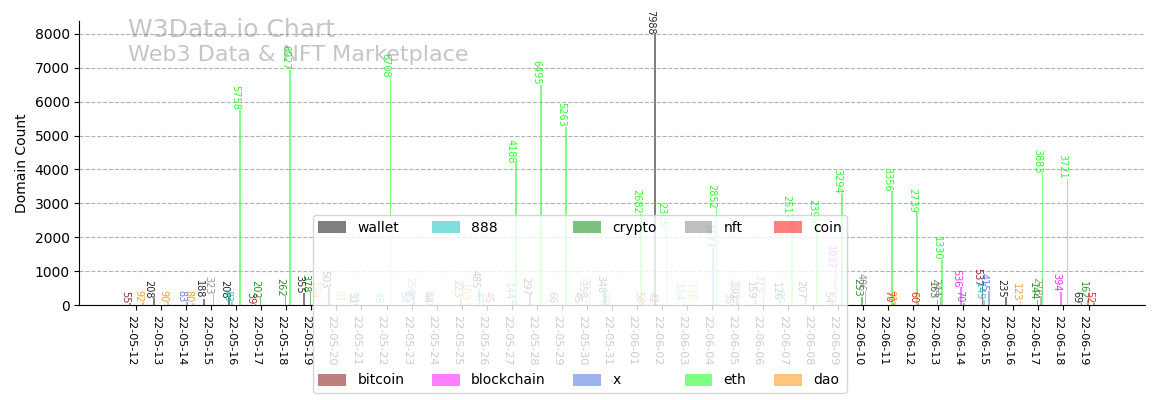Click the 888 legend cyan swatch
Image resolution: width=1160 pixels, height=400 pixels.
click(446, 228)
